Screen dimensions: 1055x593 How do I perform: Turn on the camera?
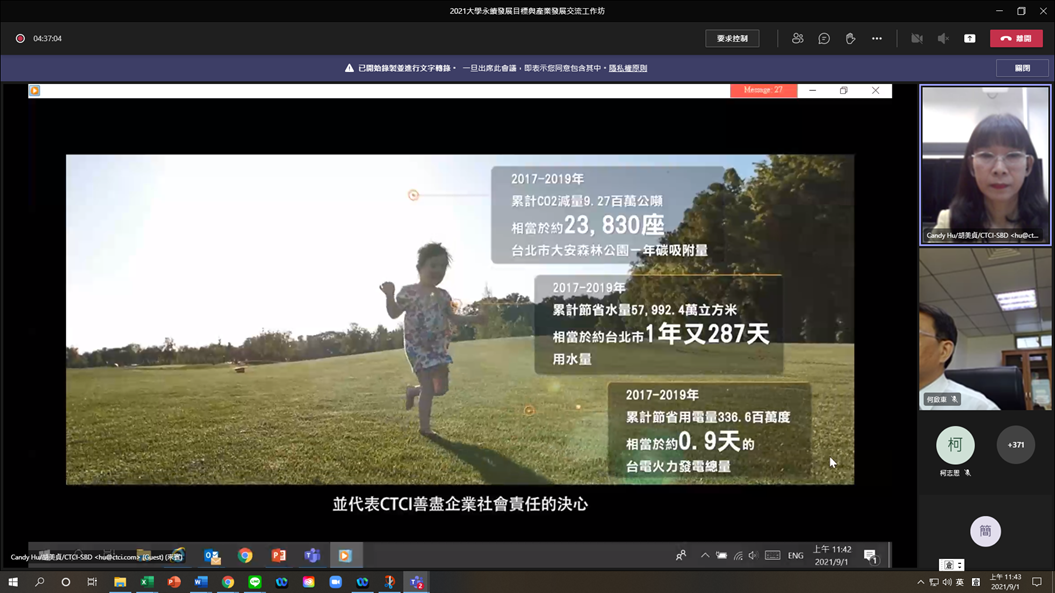916,39
